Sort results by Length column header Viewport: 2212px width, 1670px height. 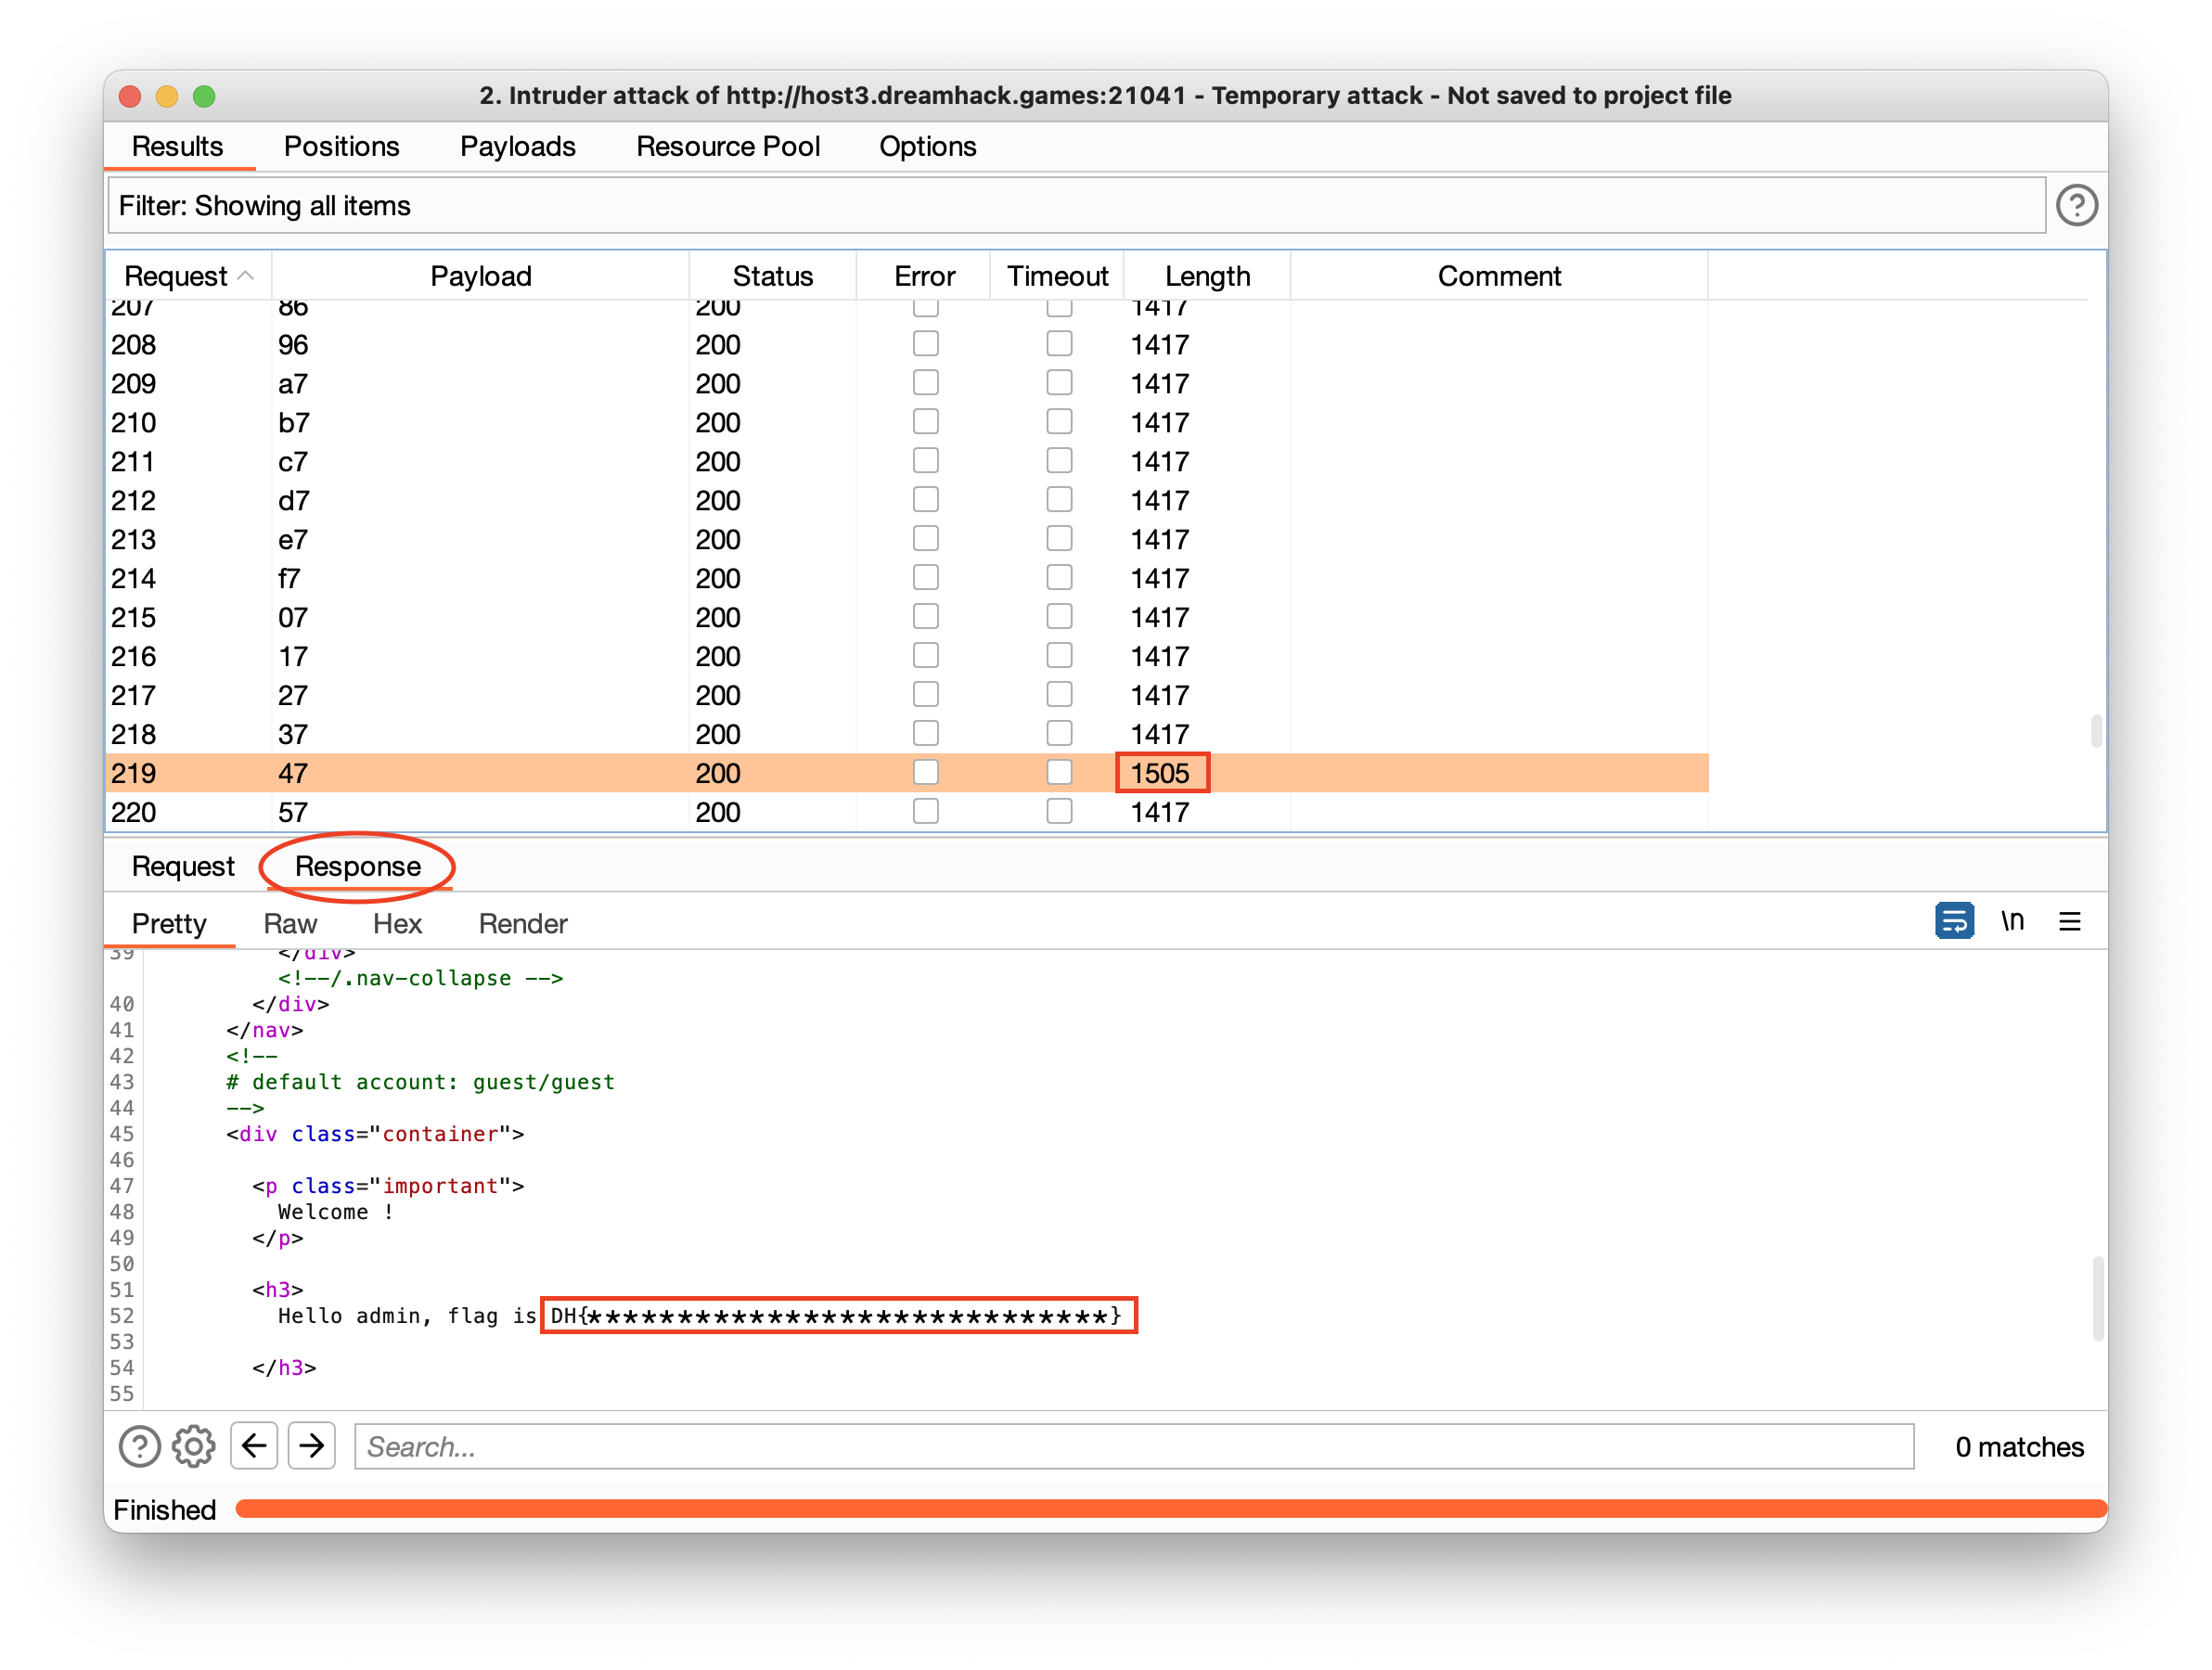(x=1206, y=276)
